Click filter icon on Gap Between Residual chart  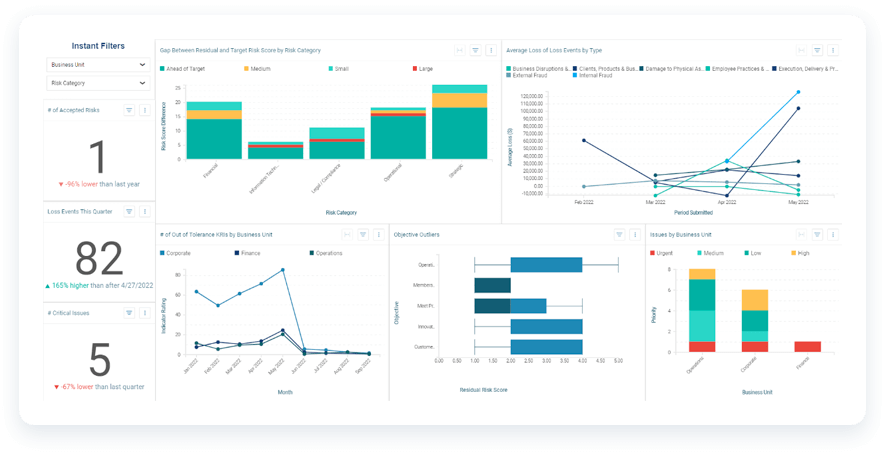[476, 49]
